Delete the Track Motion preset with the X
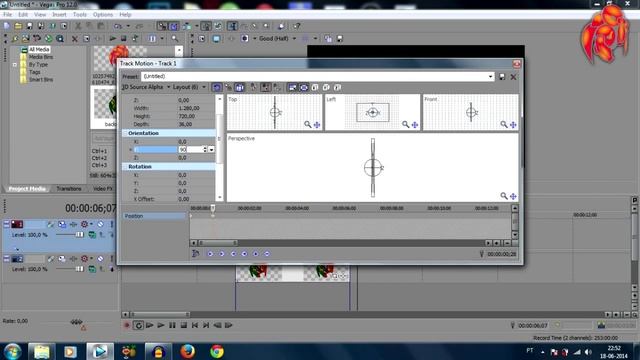 pyautogui.click(x=513, y=77)
